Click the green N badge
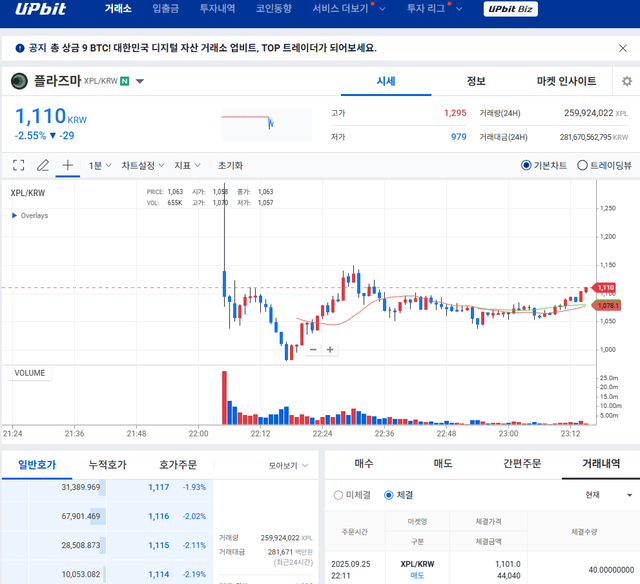 (x=124, y=81)
